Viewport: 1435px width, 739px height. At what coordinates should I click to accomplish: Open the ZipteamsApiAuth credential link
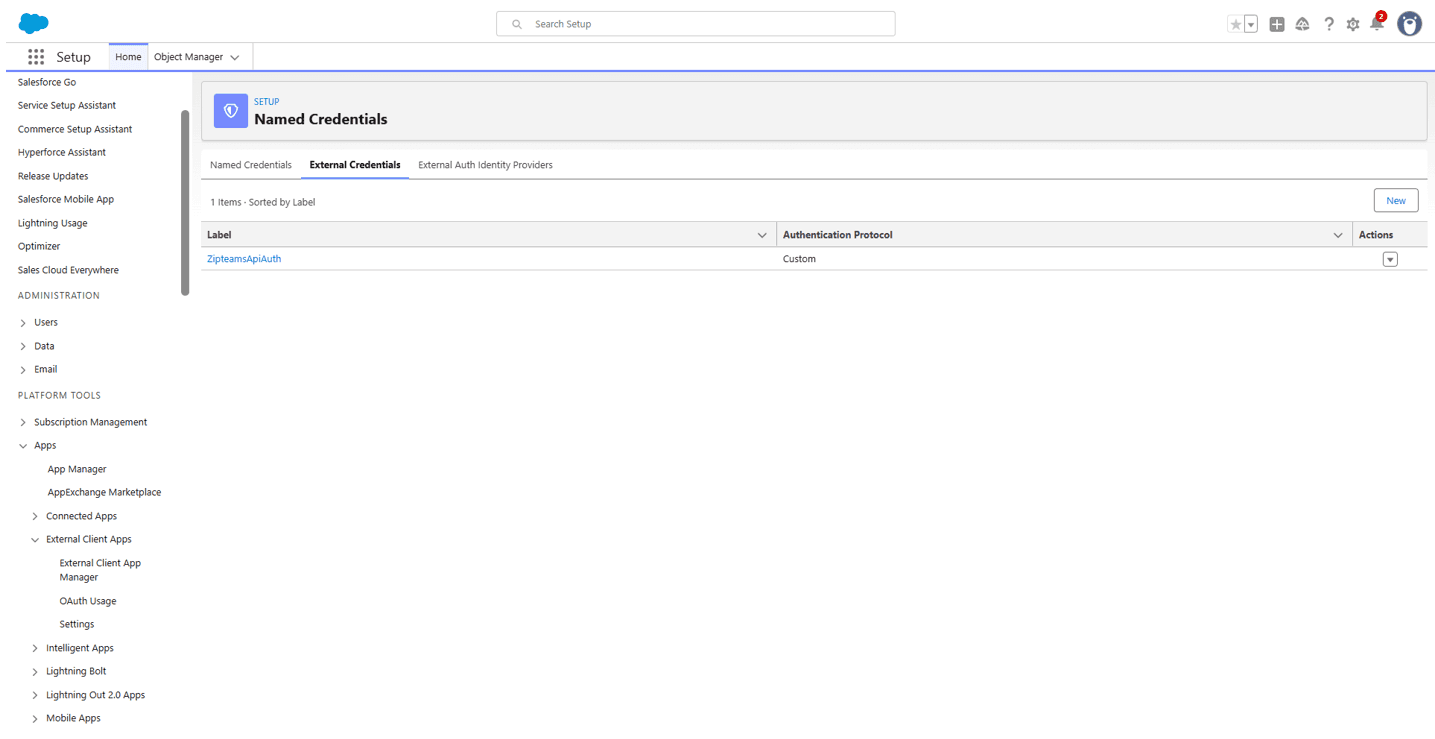point(244,259)
